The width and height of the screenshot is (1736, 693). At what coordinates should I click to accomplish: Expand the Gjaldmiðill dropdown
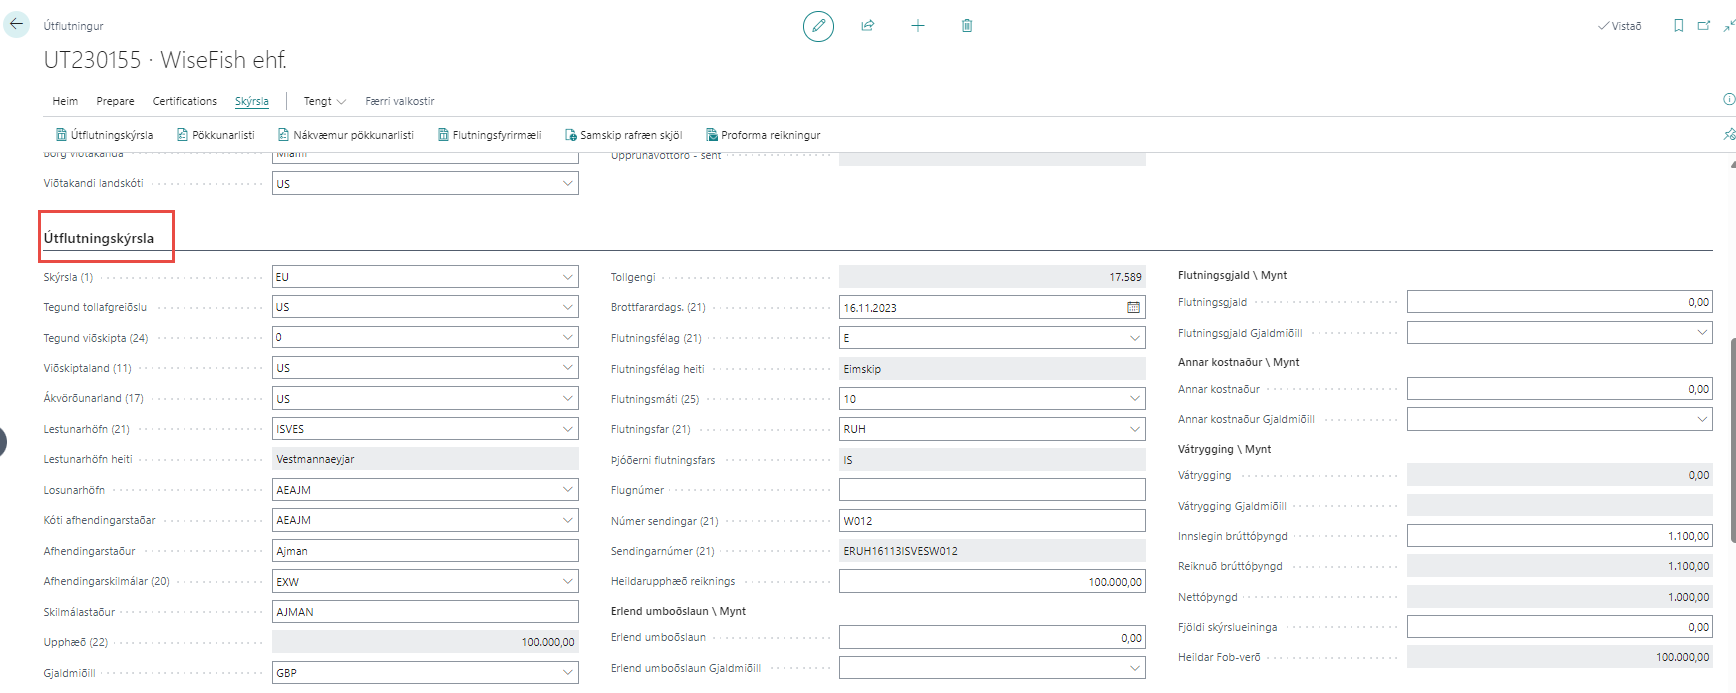568,673
